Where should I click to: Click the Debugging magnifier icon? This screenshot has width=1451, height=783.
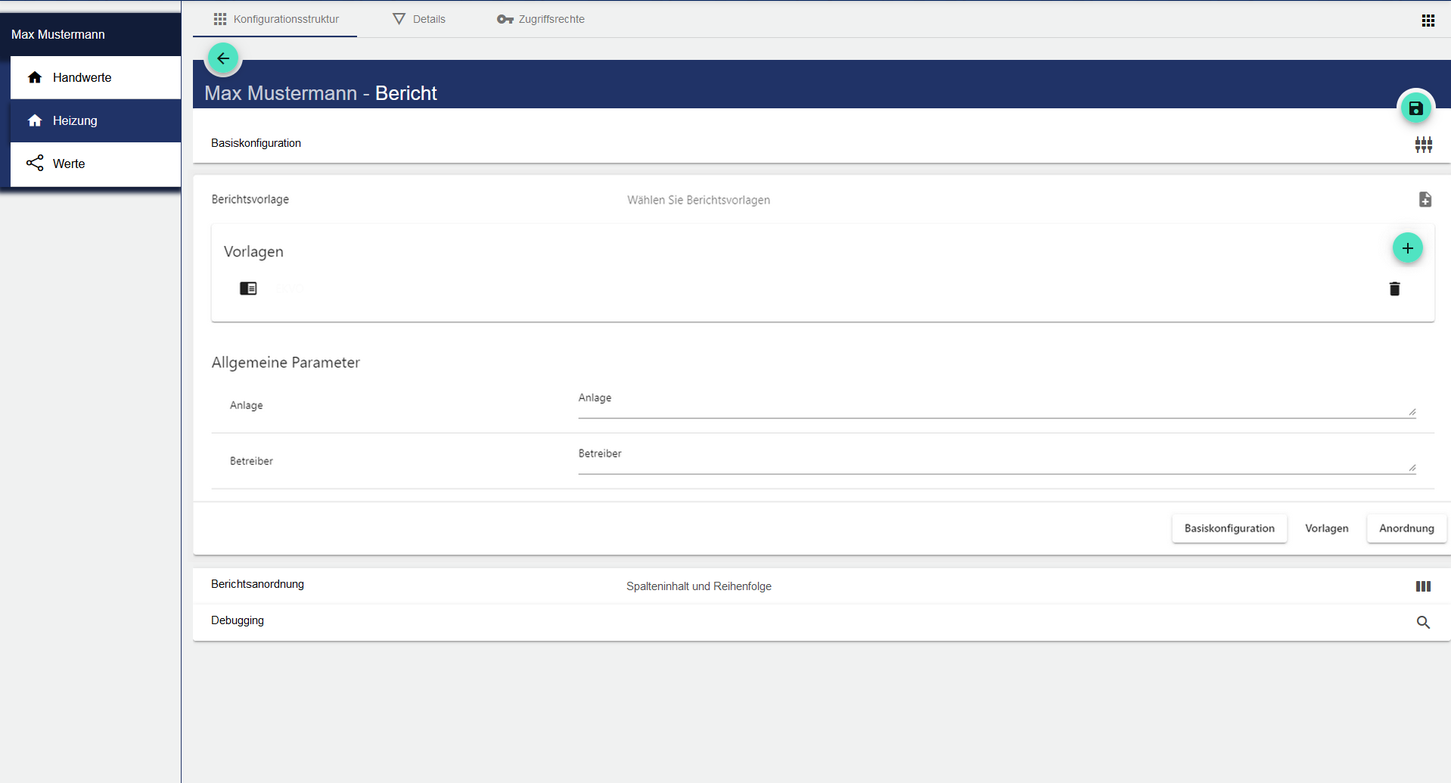1423,623
